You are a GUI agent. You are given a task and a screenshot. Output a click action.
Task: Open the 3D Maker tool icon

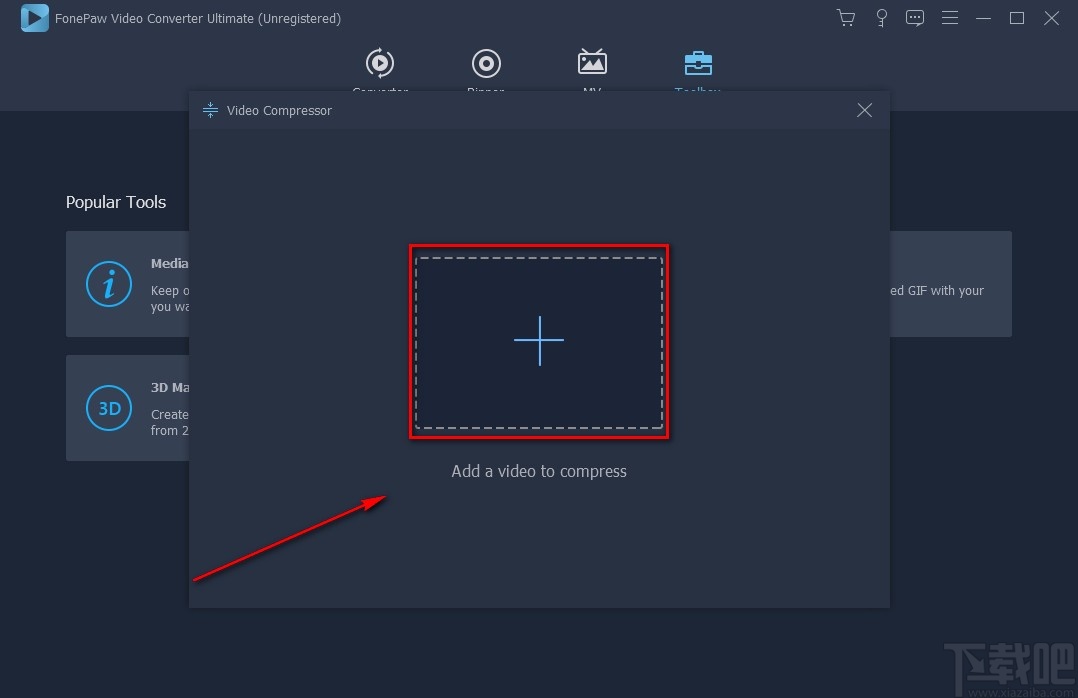point(109,408)
